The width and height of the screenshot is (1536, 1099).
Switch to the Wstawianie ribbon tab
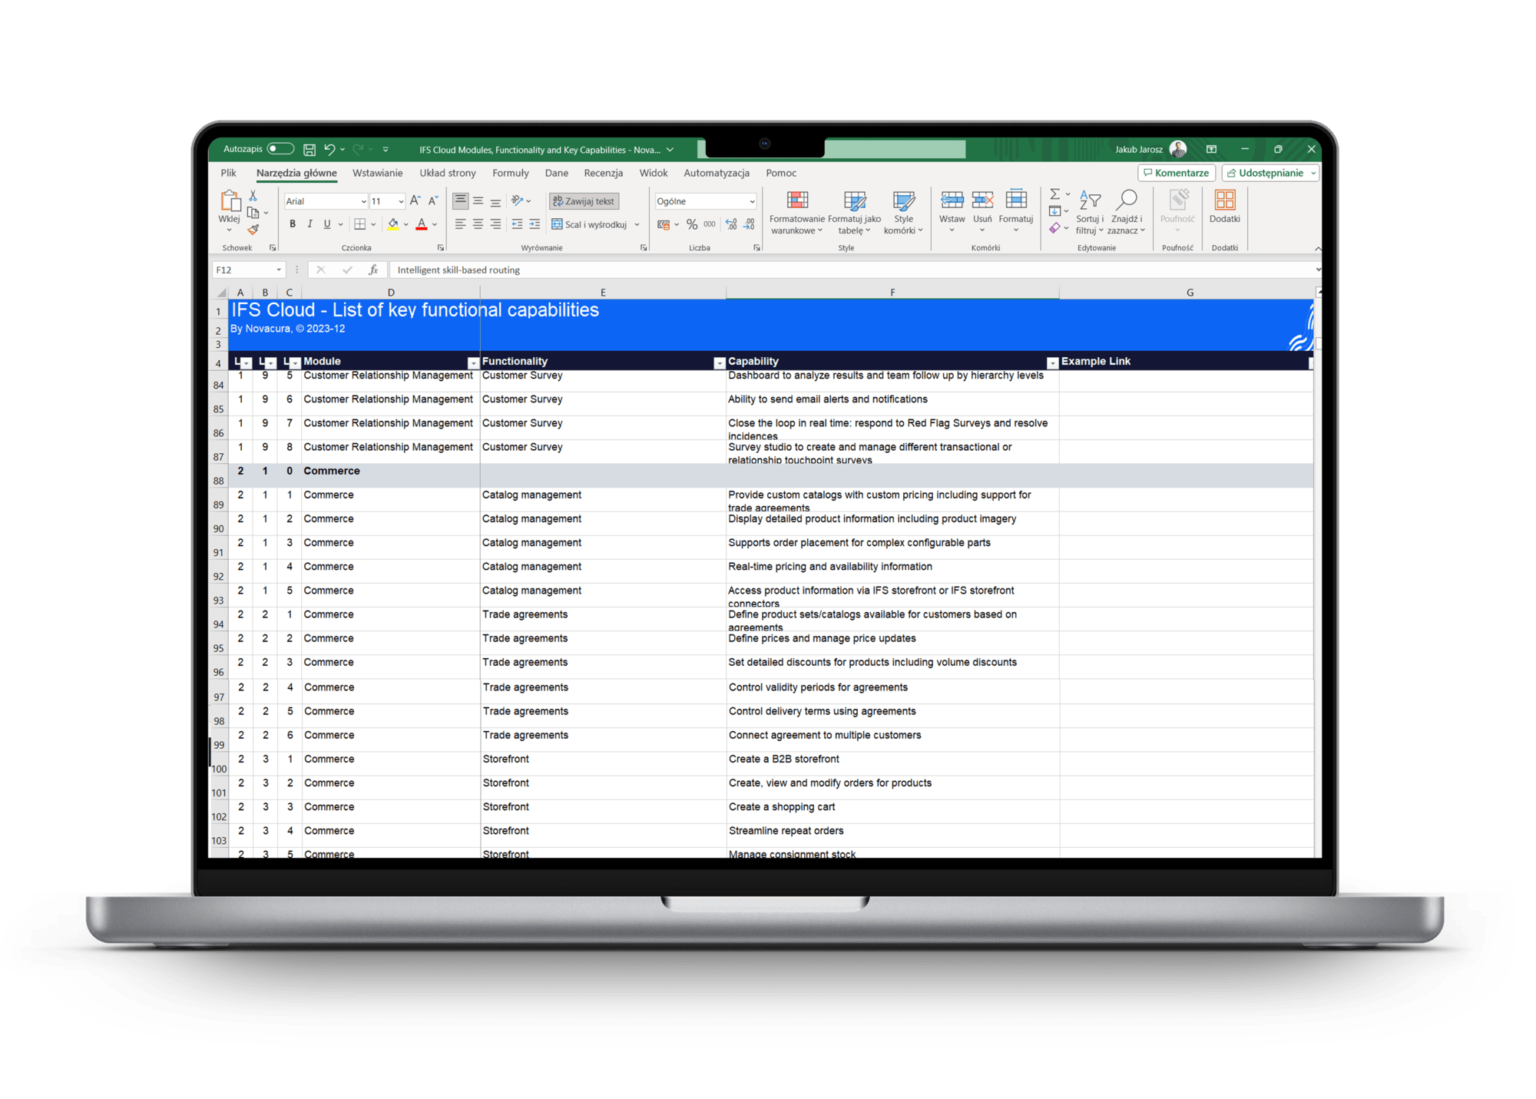[x=377, y=172]
